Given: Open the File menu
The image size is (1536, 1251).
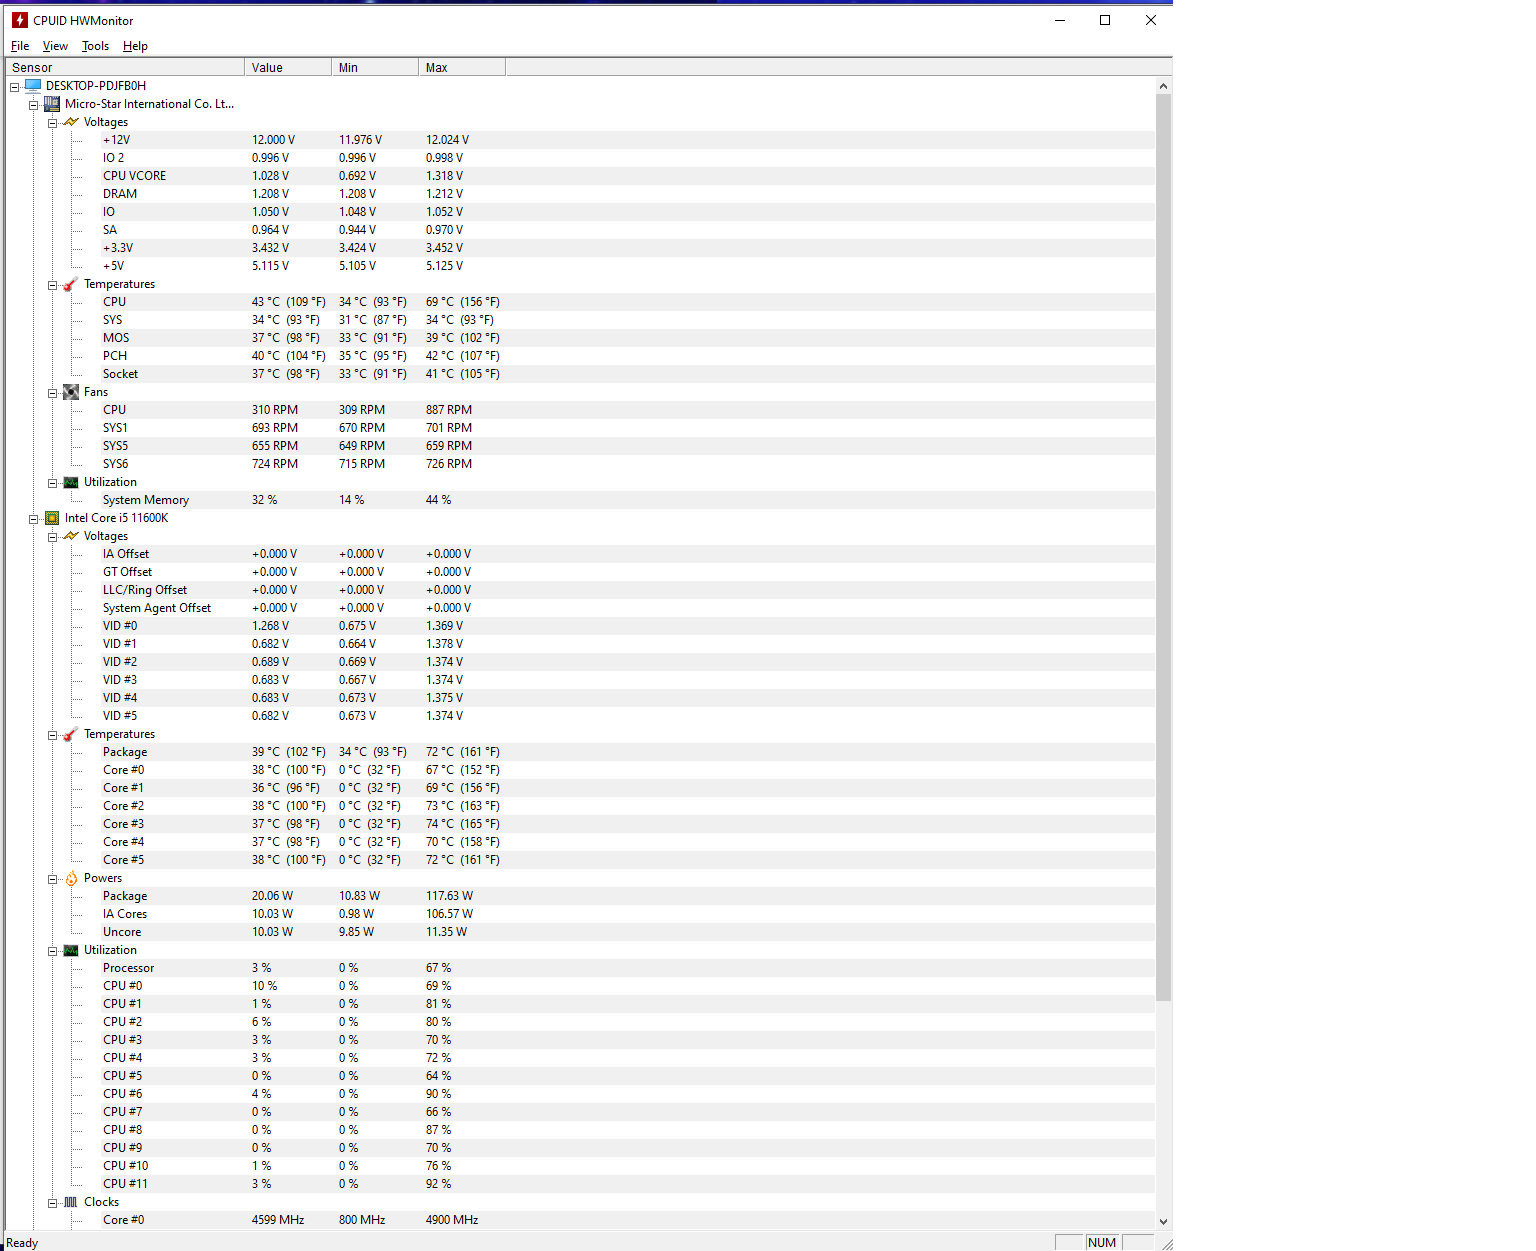Looking at the screenshot, I should (20, 46).
